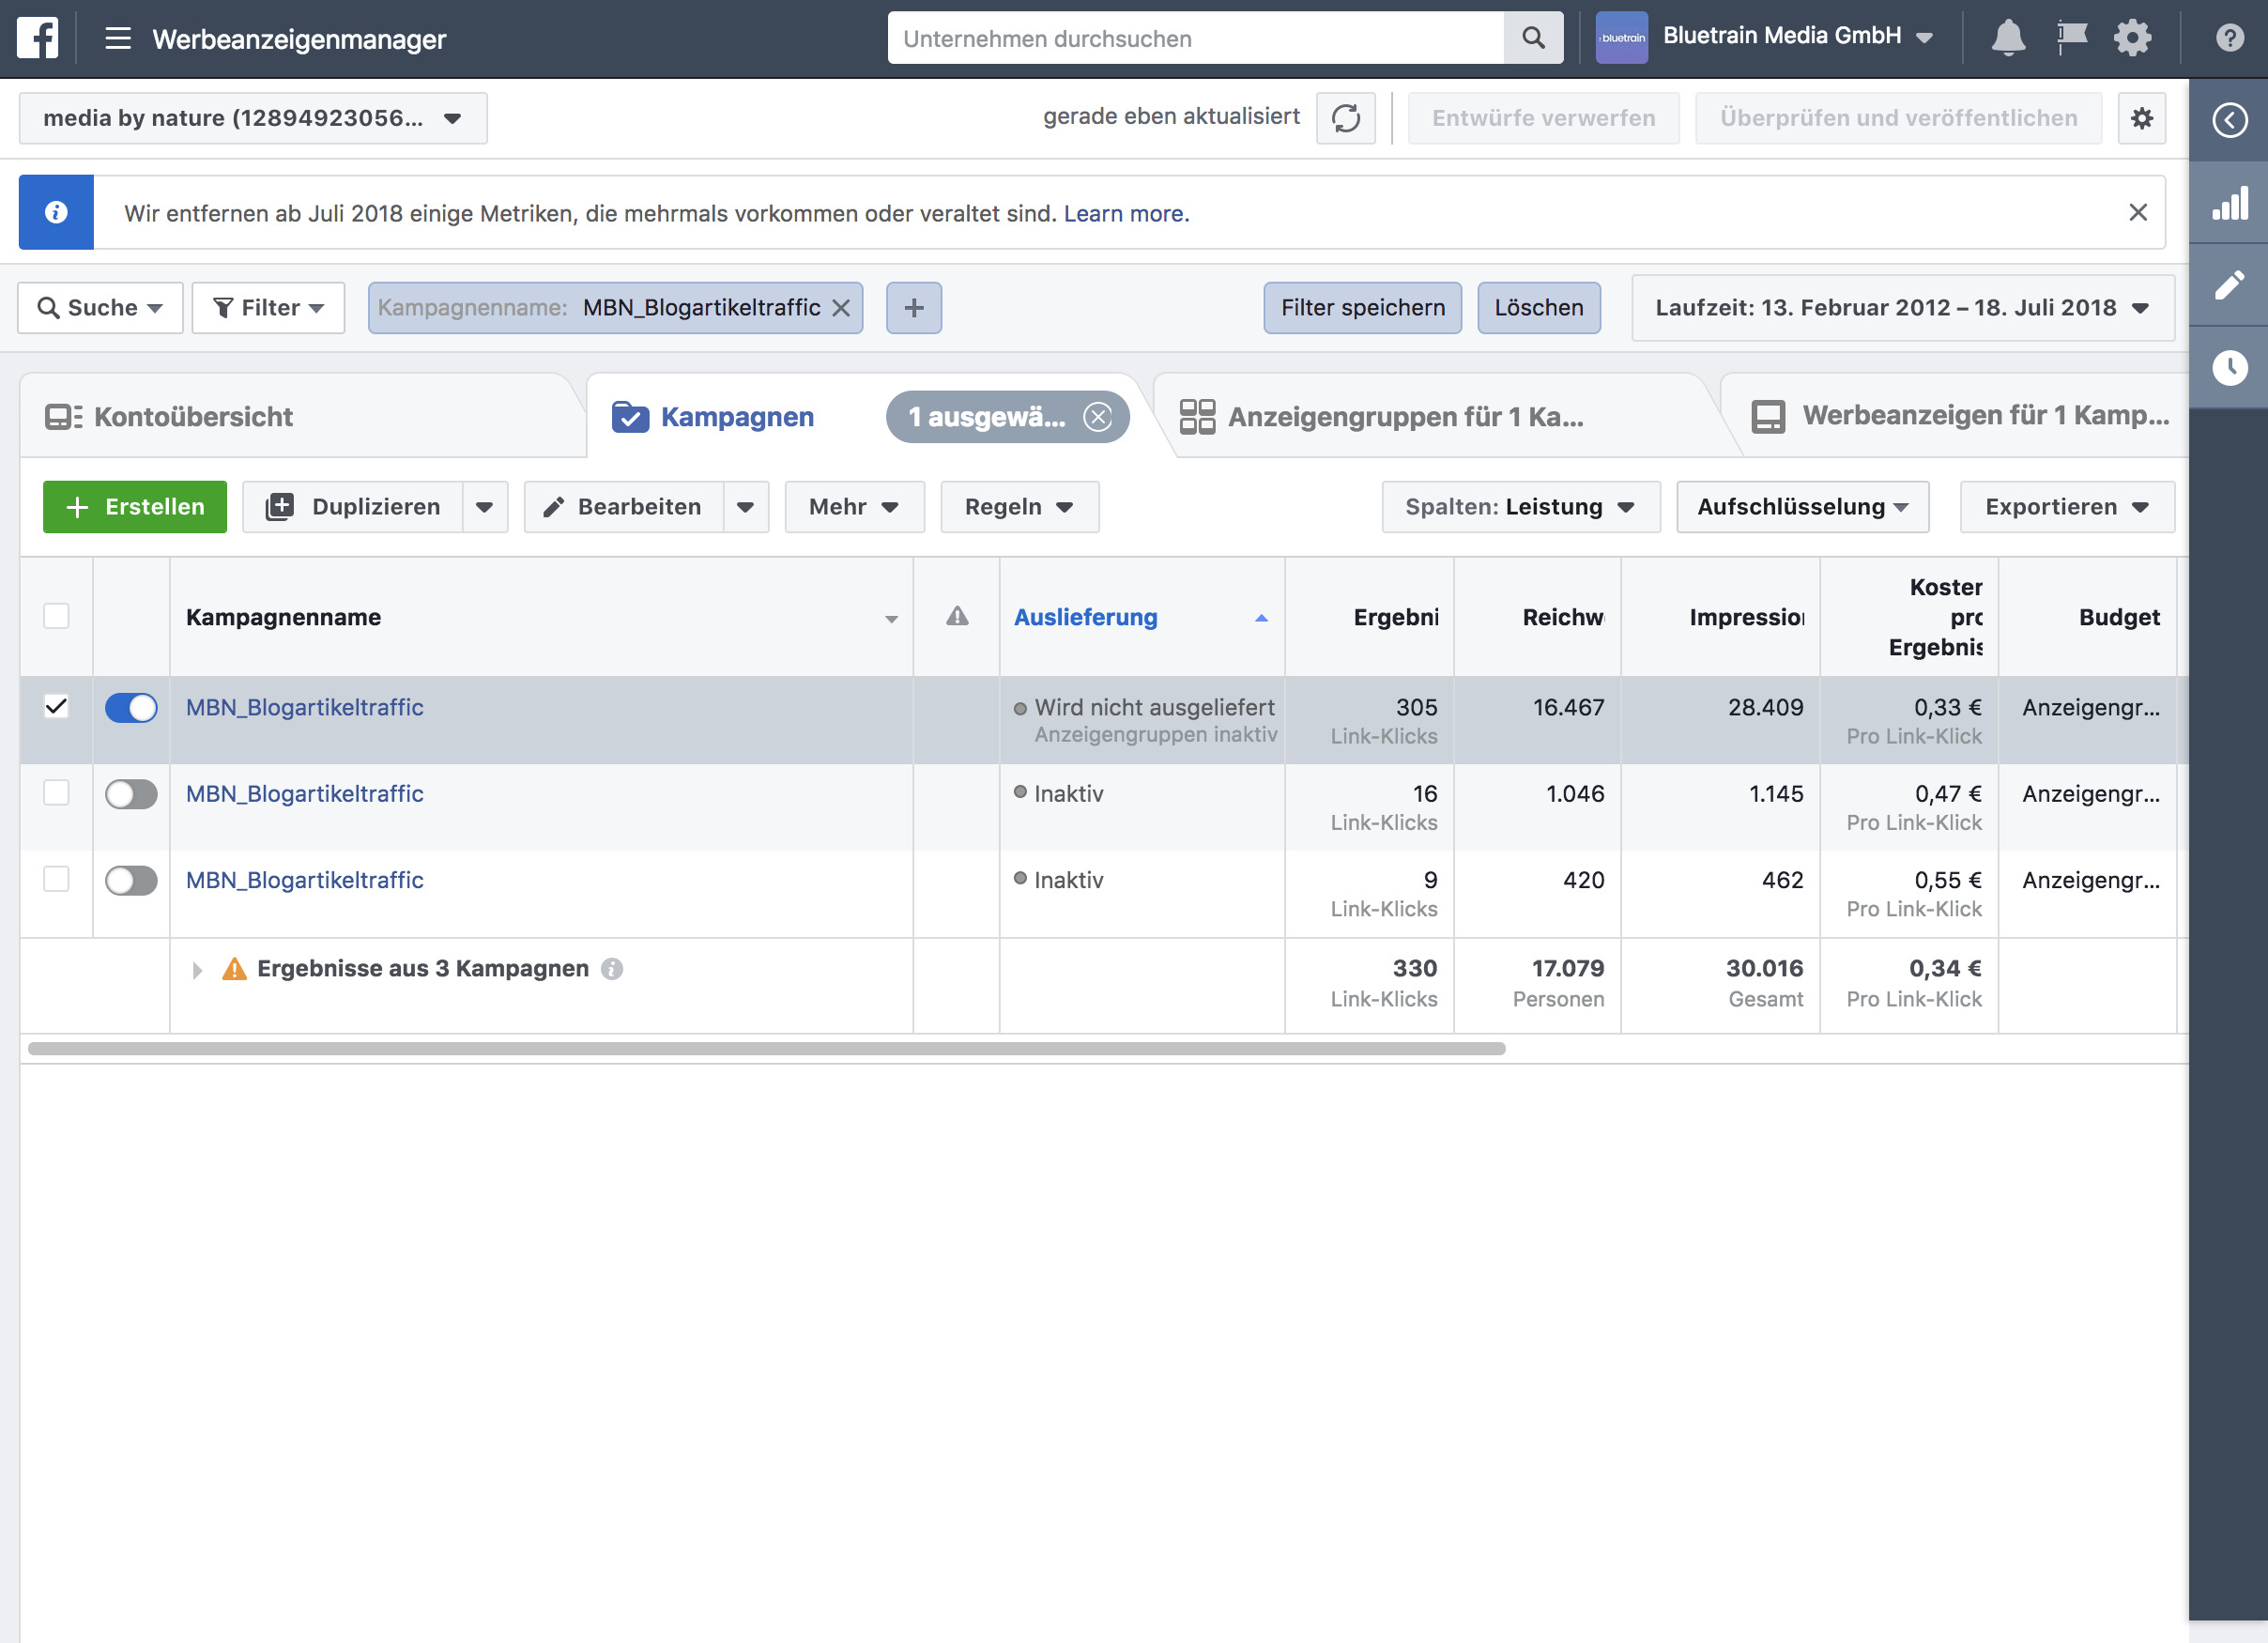Click the horizontal table scrollbar
The width and height of the screenshot is (2268, 1643).
pos(766,1048)
